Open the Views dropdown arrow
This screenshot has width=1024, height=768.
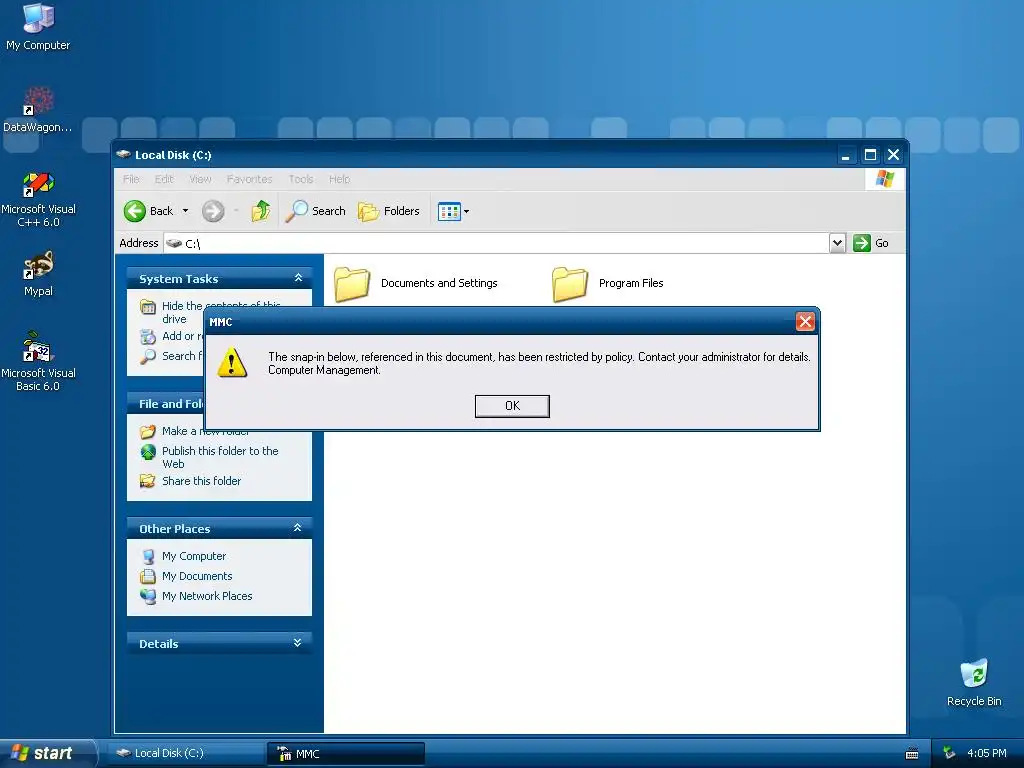466,212
